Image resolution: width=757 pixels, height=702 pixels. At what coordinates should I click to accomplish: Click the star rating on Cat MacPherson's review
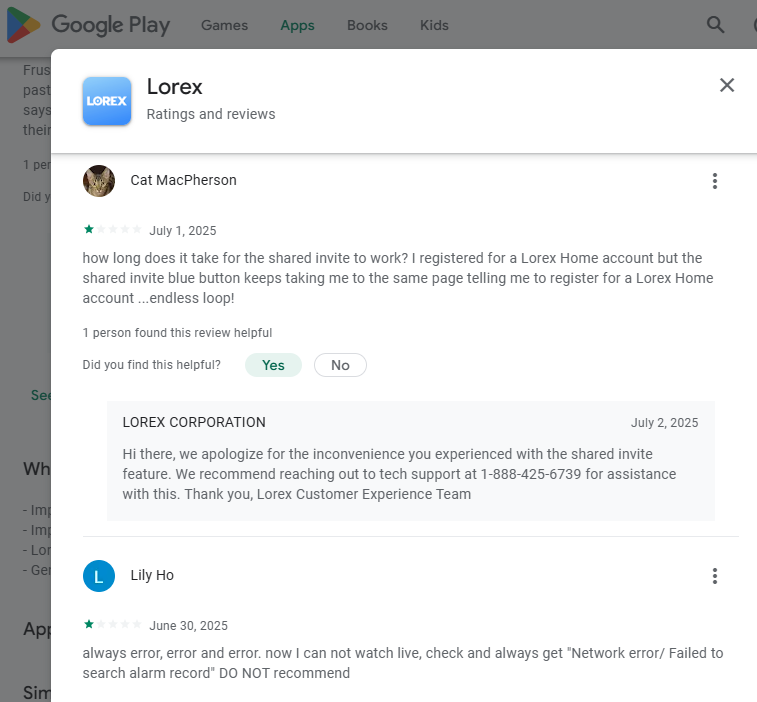click(x=112, y=229)
